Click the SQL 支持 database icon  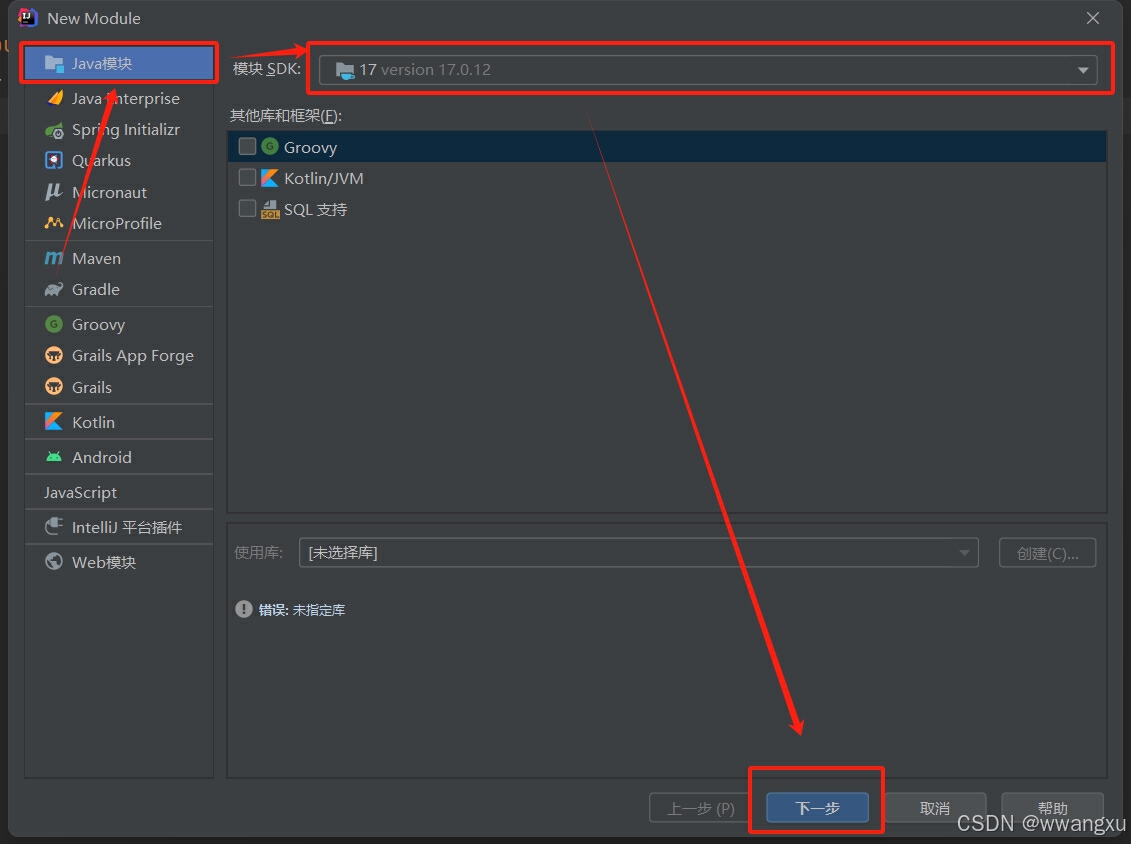(x=270, y=209)
